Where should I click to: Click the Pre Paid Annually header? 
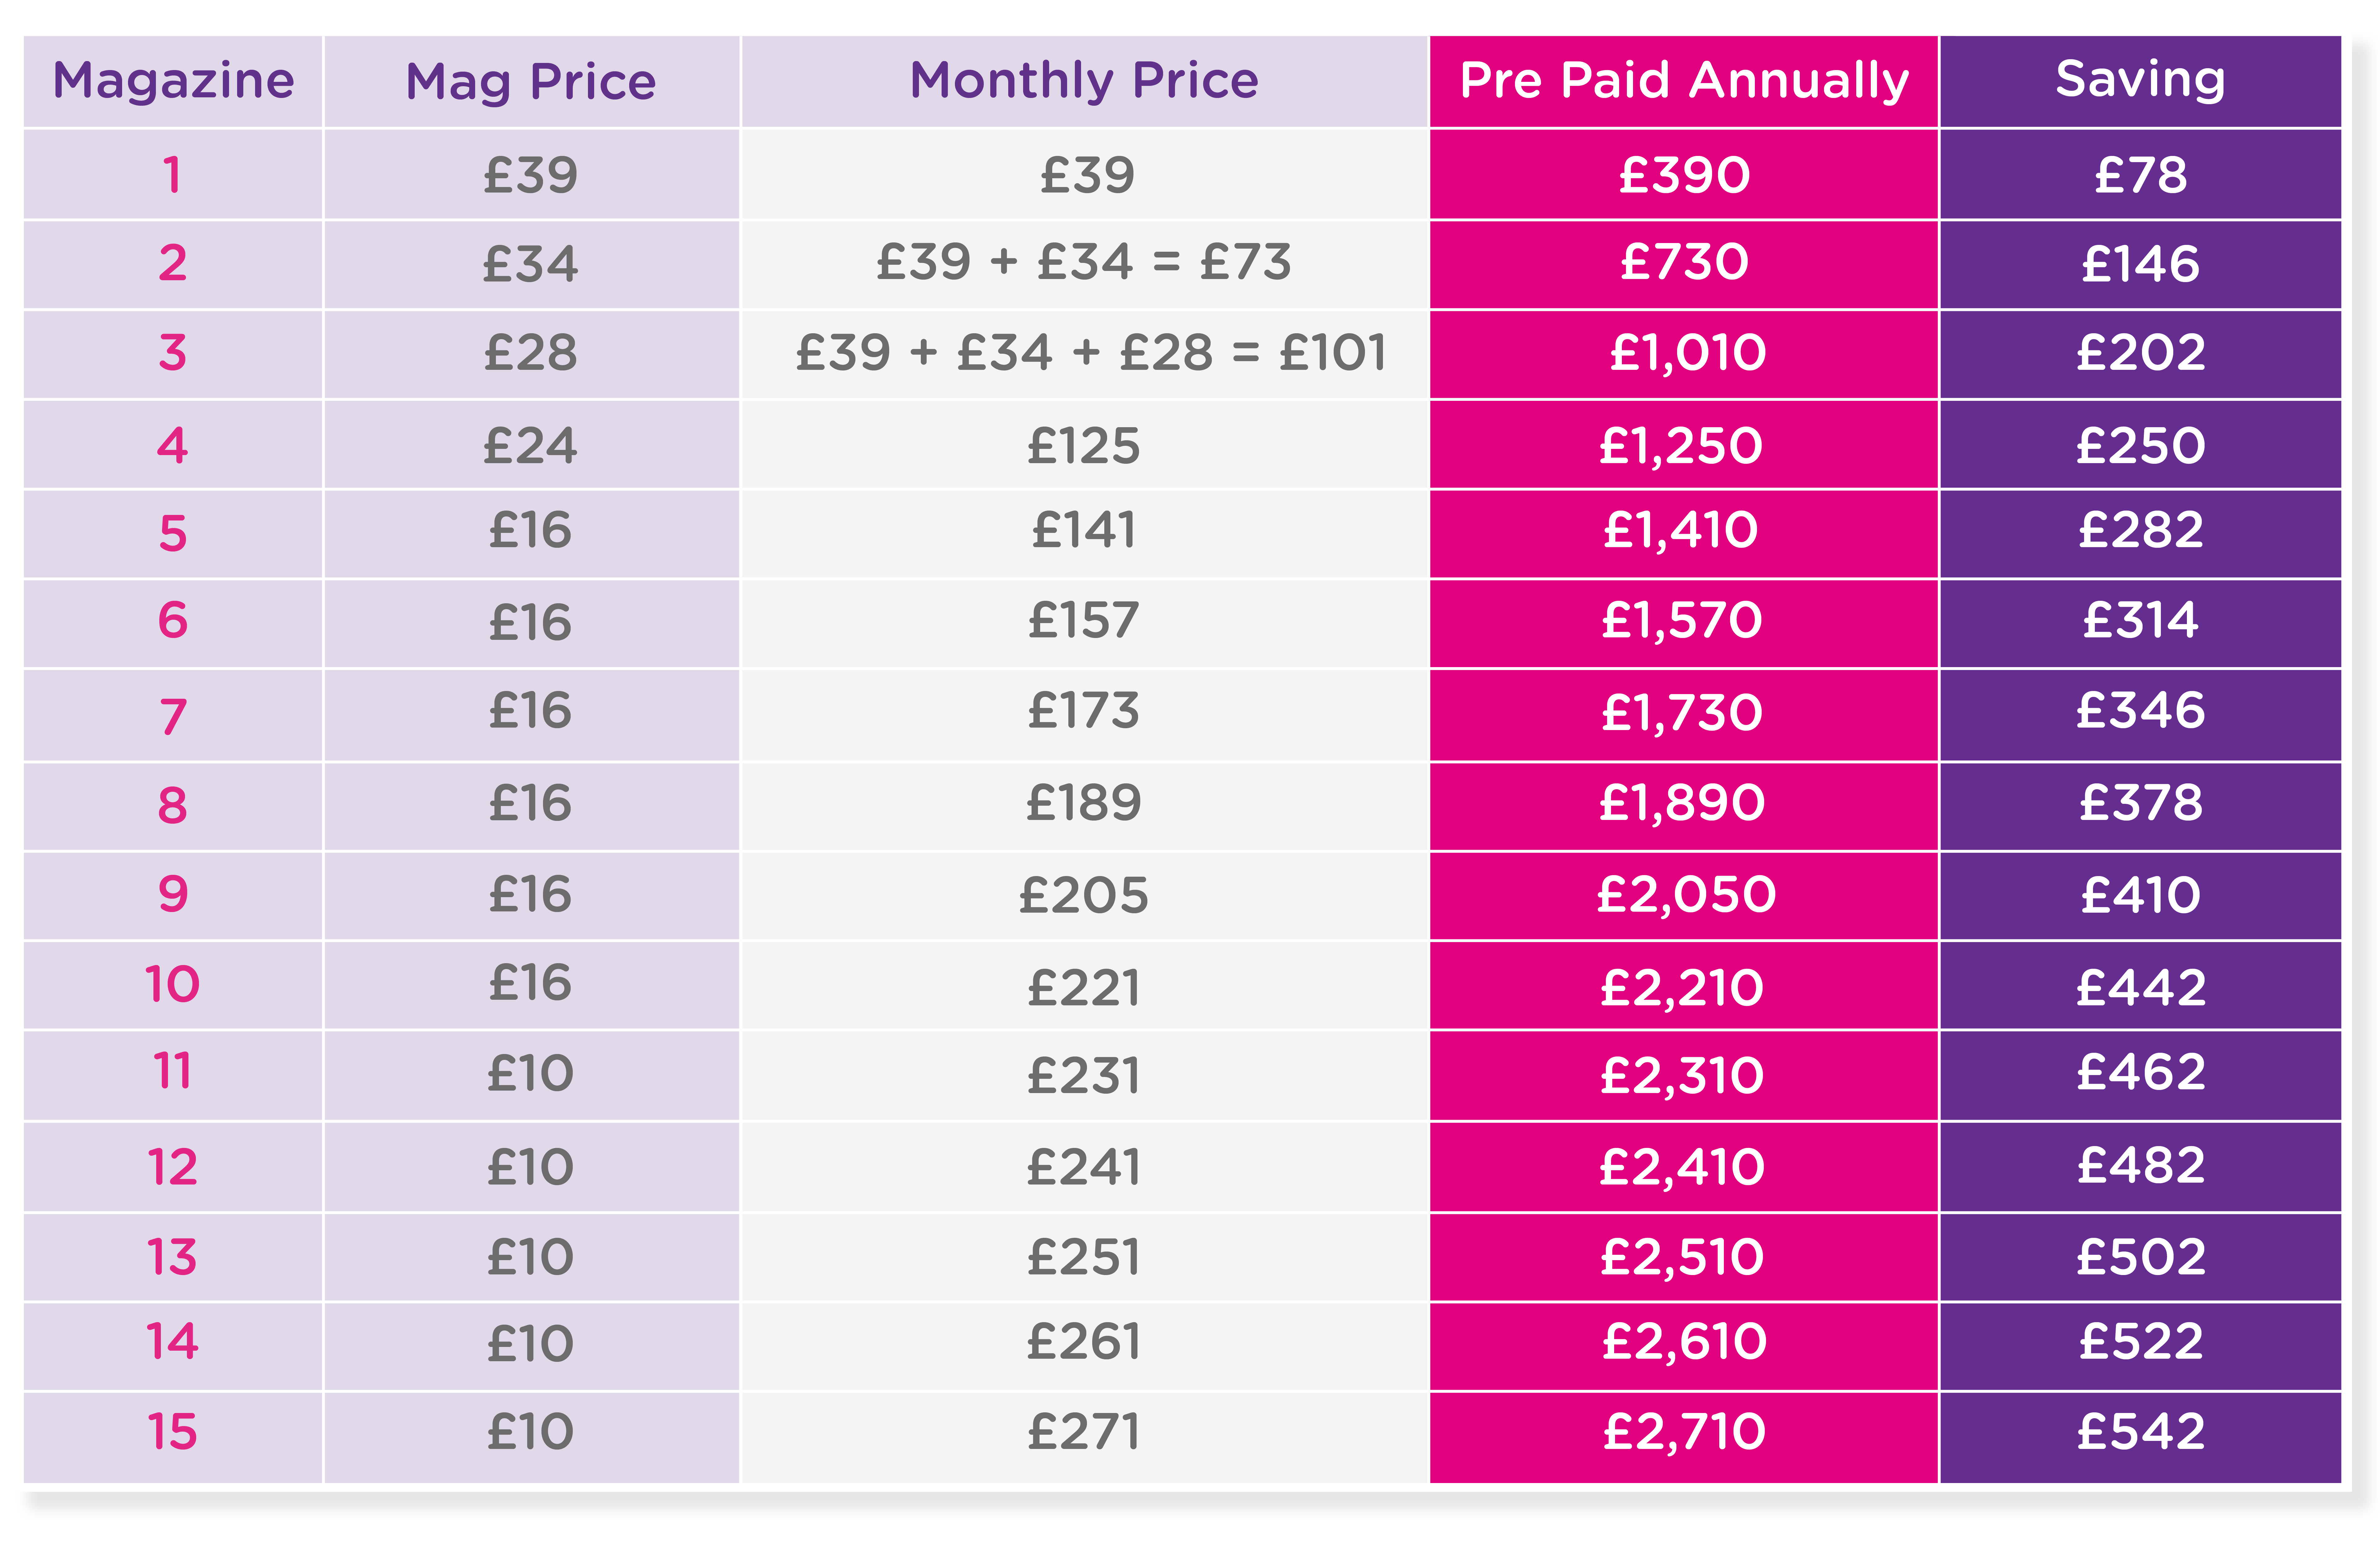(x=1684, y=81)
